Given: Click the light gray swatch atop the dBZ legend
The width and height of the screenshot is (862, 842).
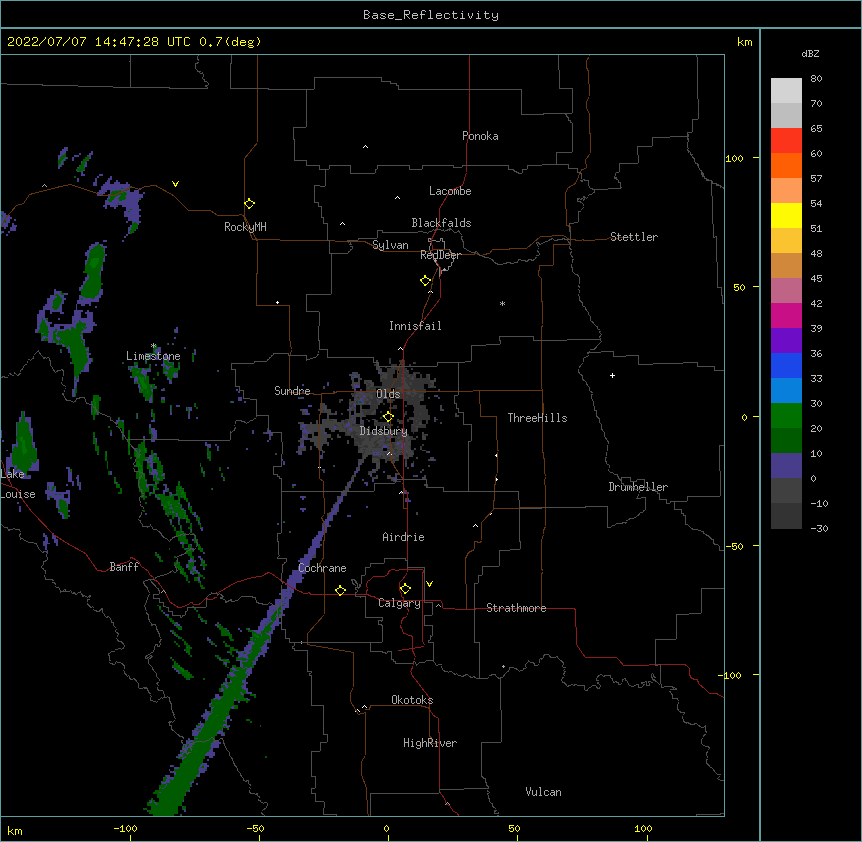Looking at the screenshot, I should (x=786, y=90).
